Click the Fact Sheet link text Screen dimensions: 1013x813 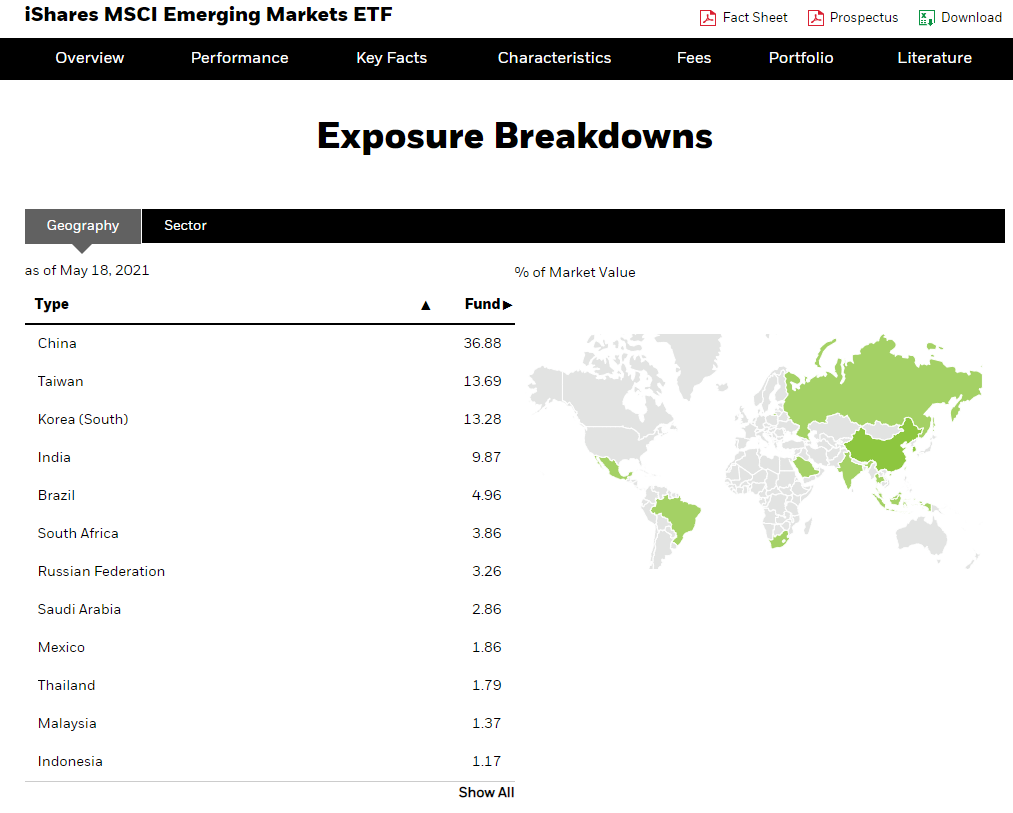tap(755, 17)
